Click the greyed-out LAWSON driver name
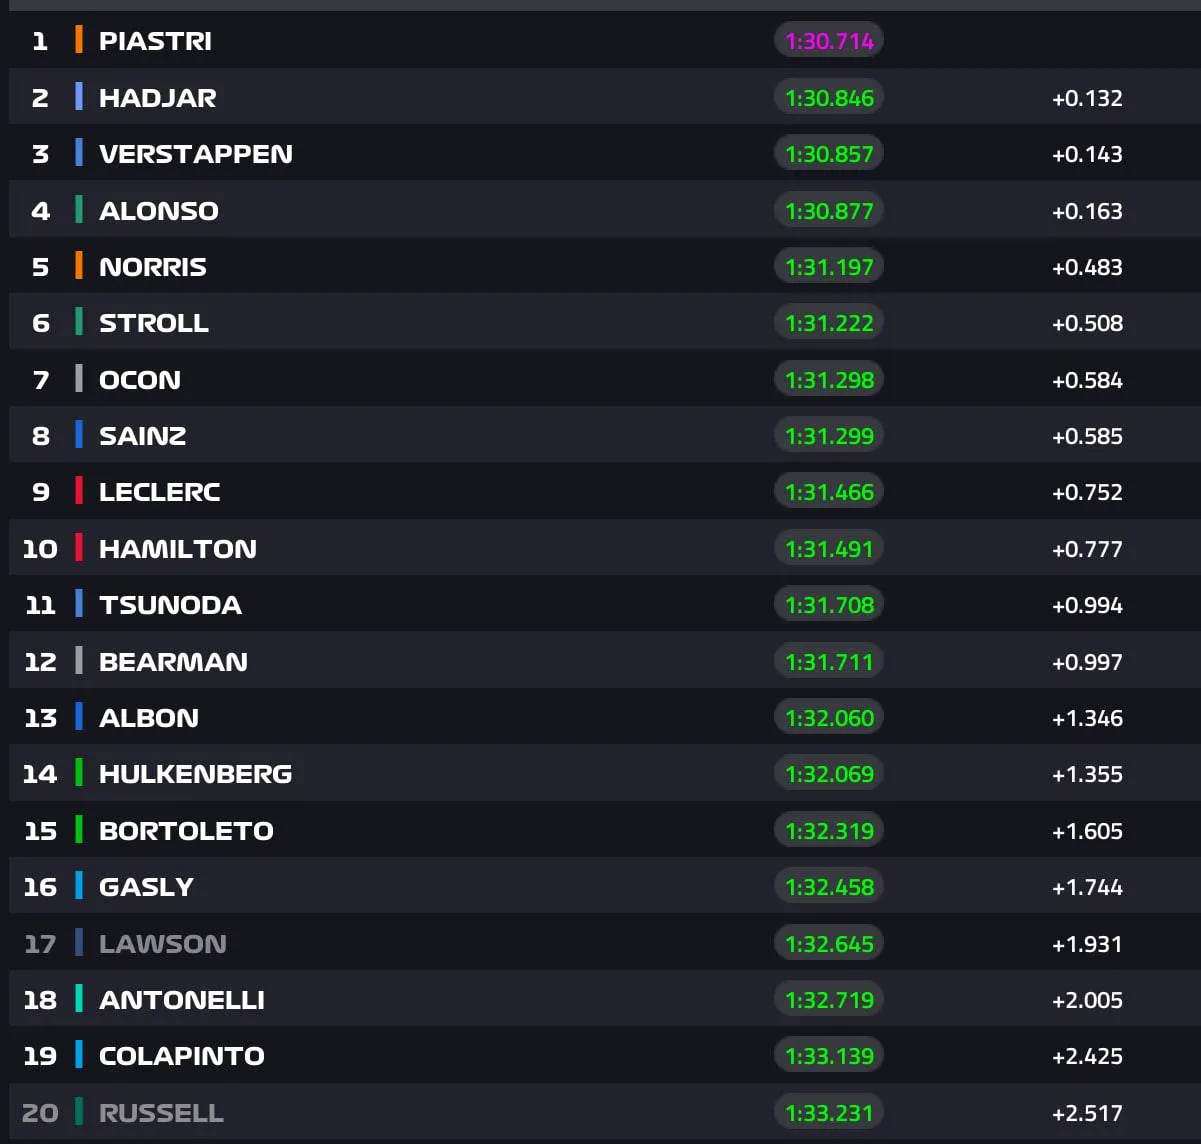This screenshot has height=1144, width=1201. pos(162,944)
